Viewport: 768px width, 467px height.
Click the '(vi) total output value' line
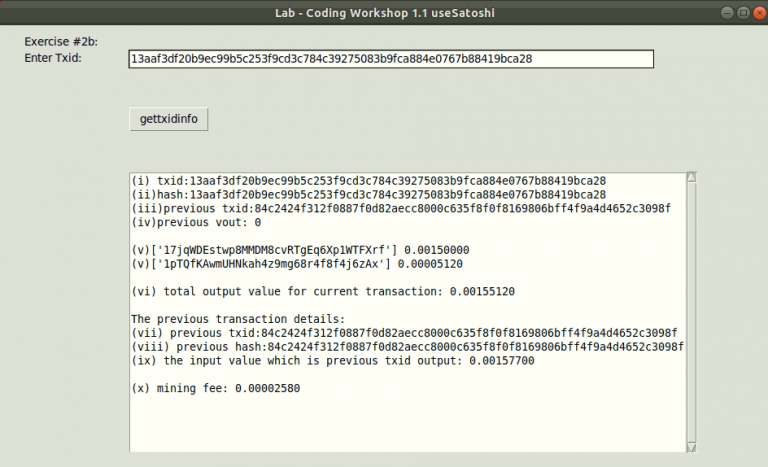[x=323, y=292]
